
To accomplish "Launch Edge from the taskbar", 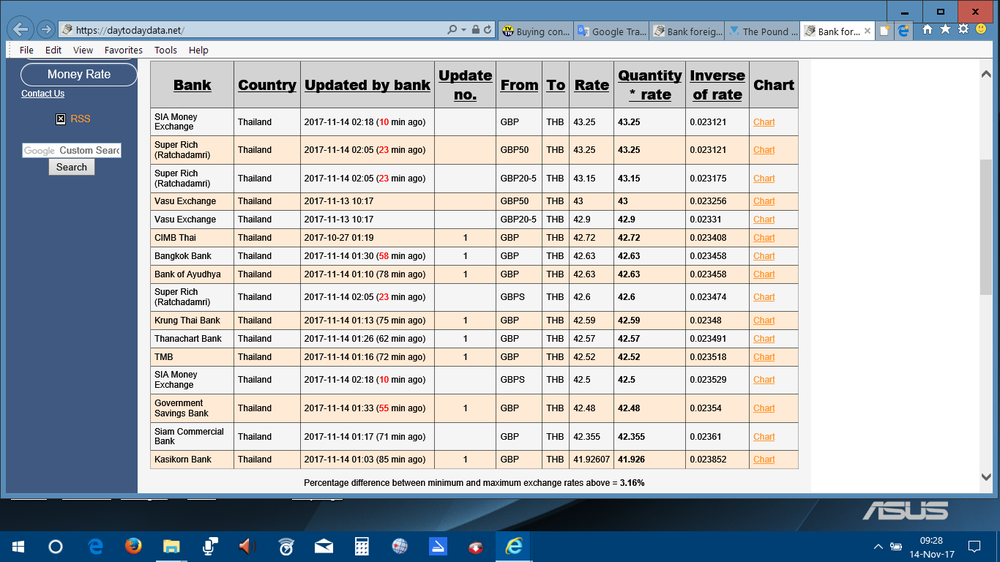I will [96, 547].
